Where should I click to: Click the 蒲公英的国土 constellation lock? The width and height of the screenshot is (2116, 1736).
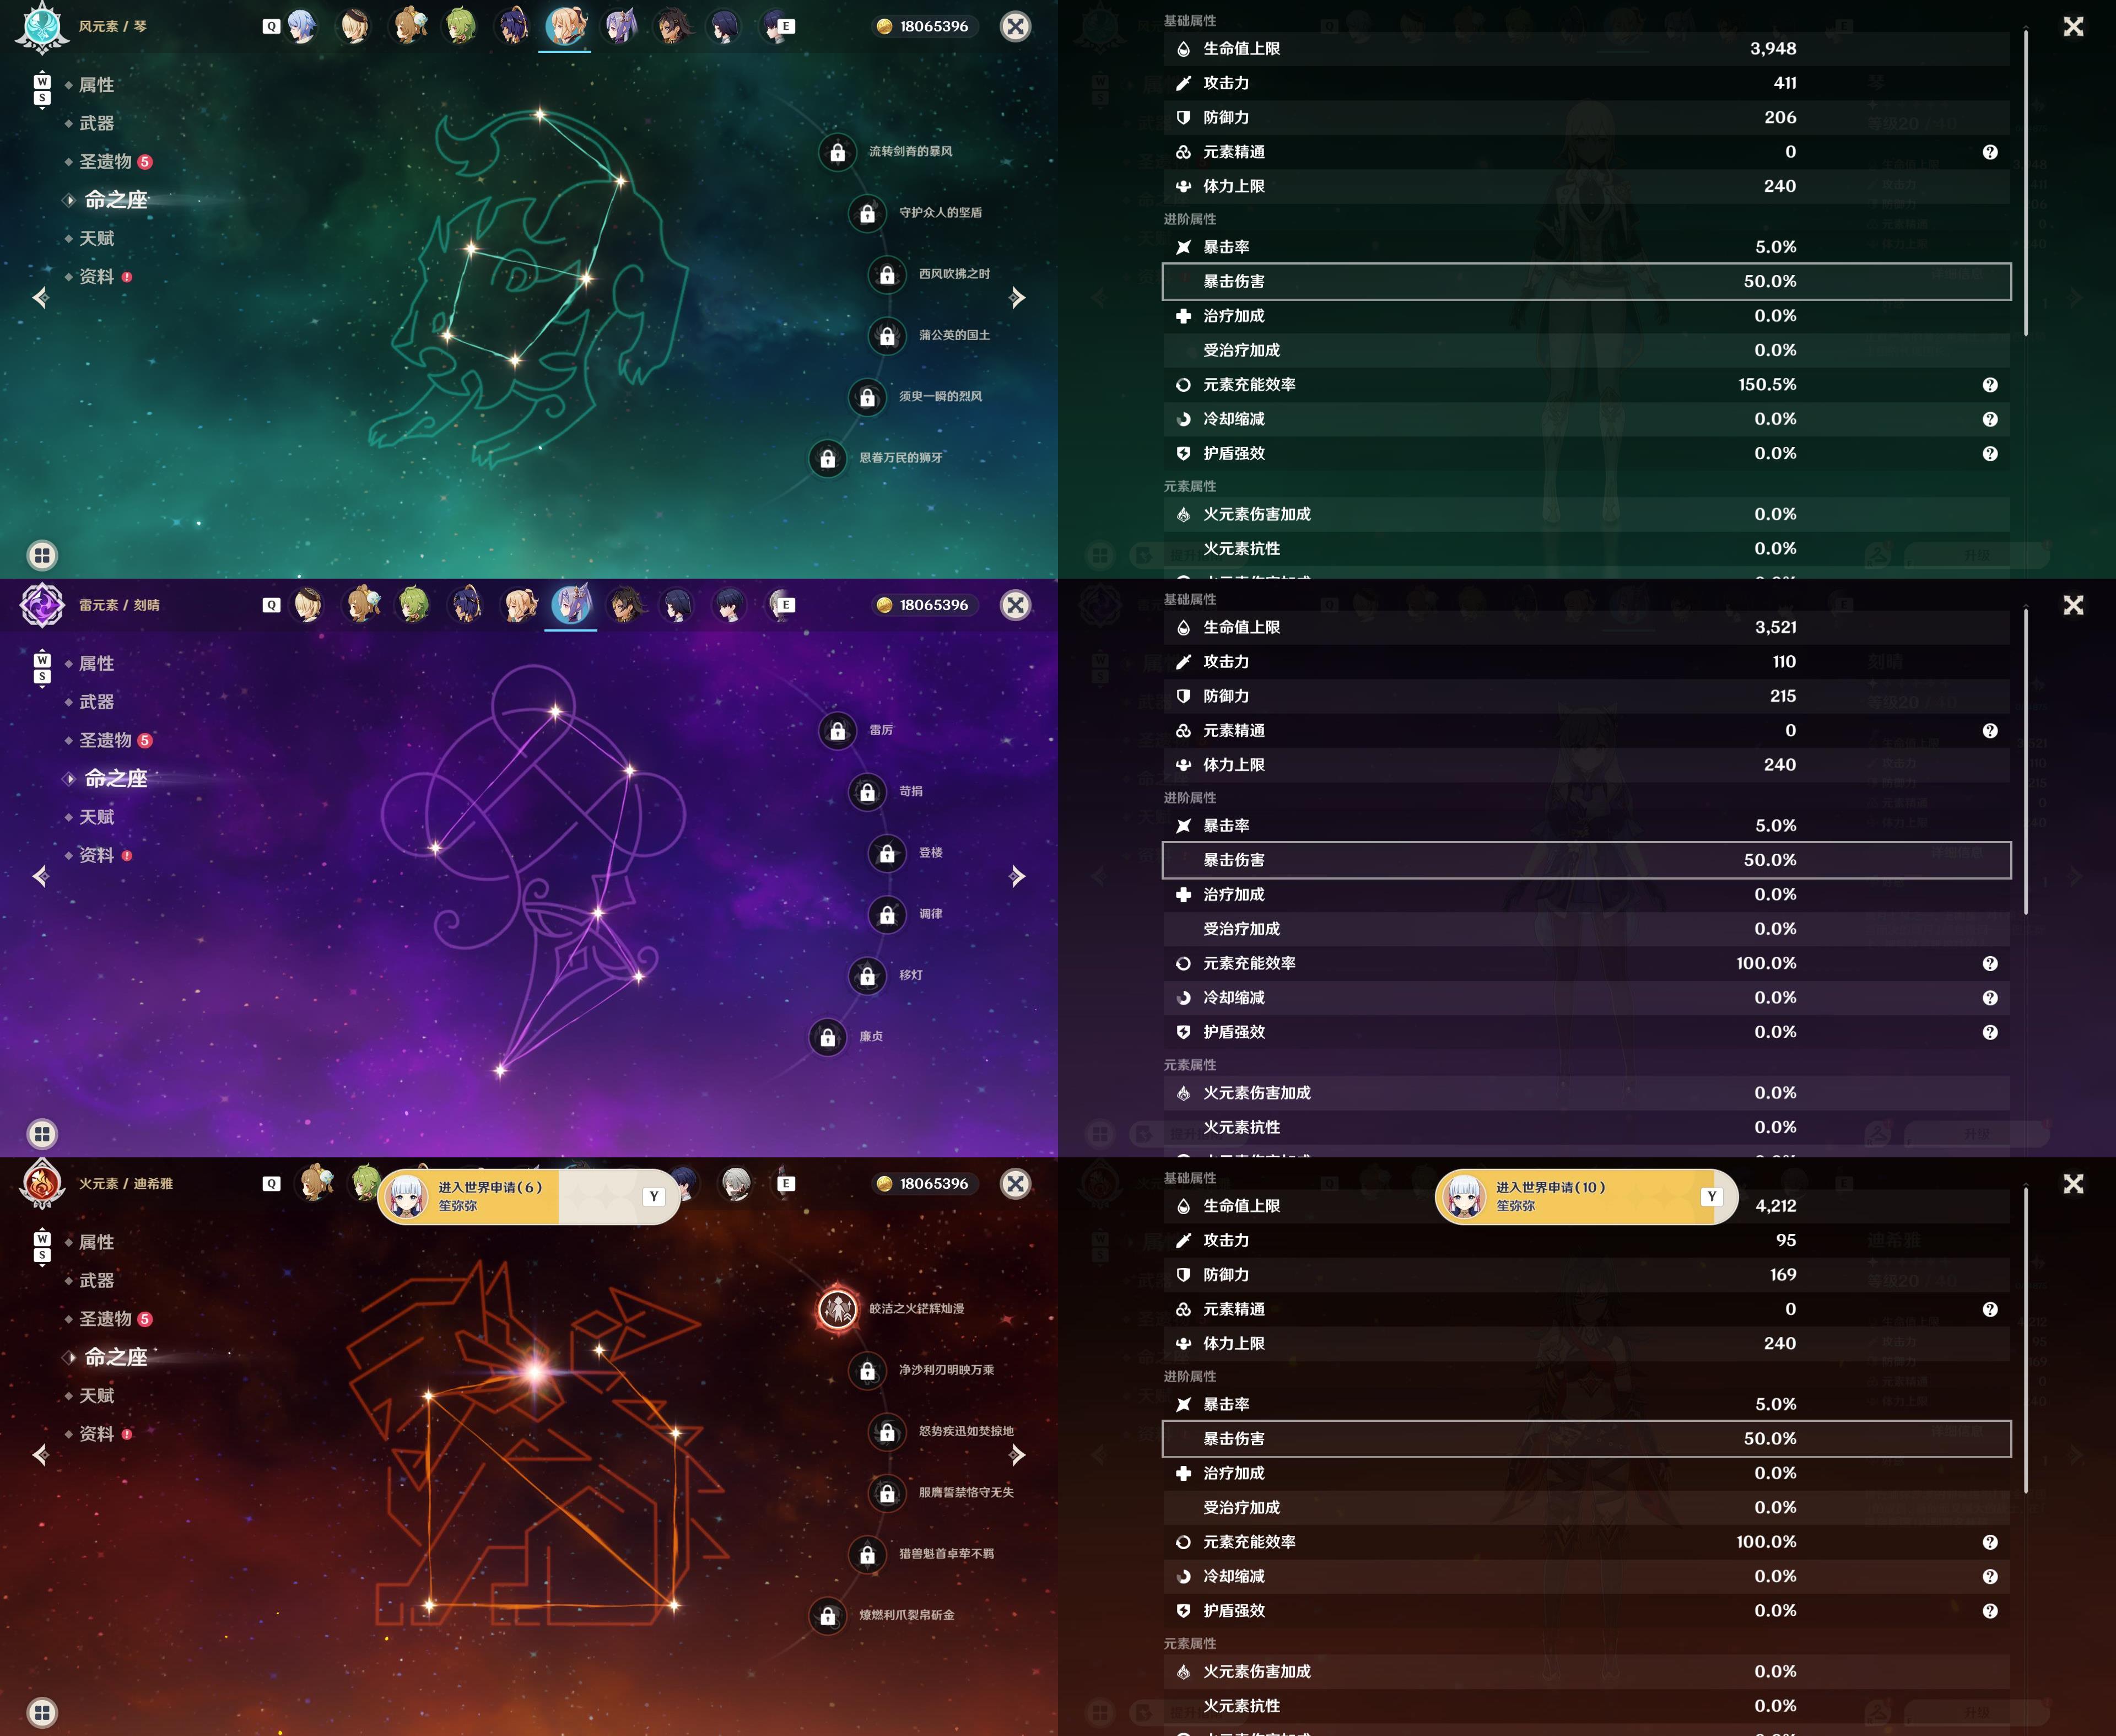(887, 336)
